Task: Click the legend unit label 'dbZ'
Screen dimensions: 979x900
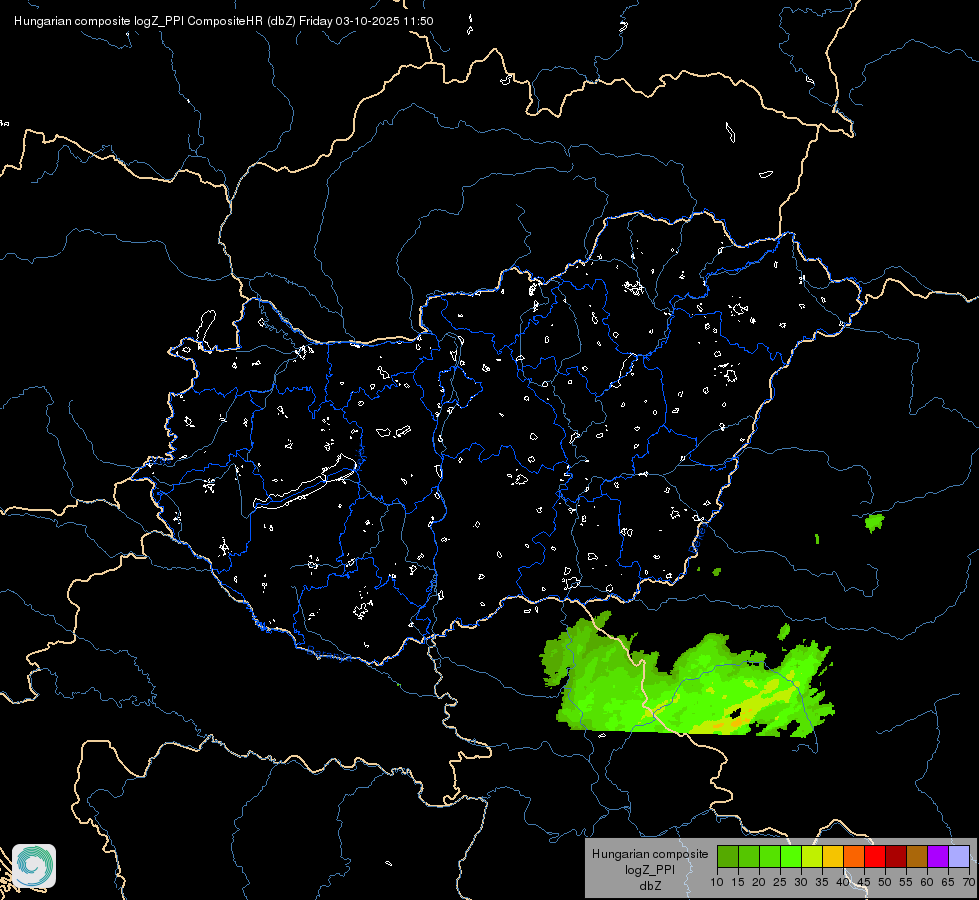Action: tap(650, 886)
